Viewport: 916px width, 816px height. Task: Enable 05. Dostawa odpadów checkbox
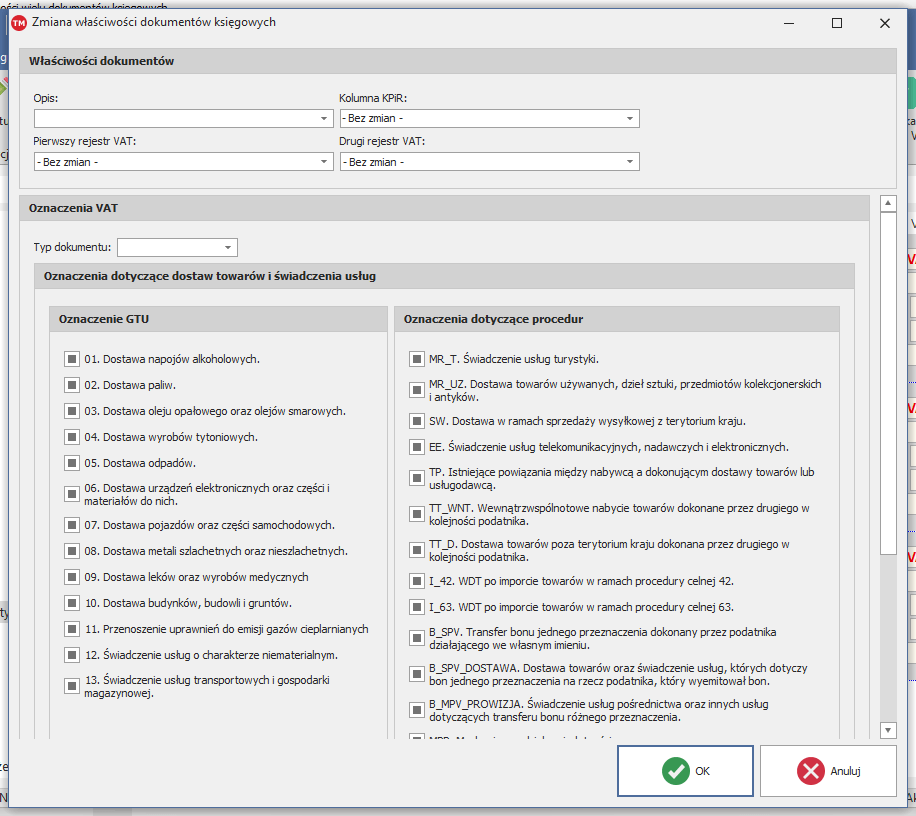click(x=72, y=463)
